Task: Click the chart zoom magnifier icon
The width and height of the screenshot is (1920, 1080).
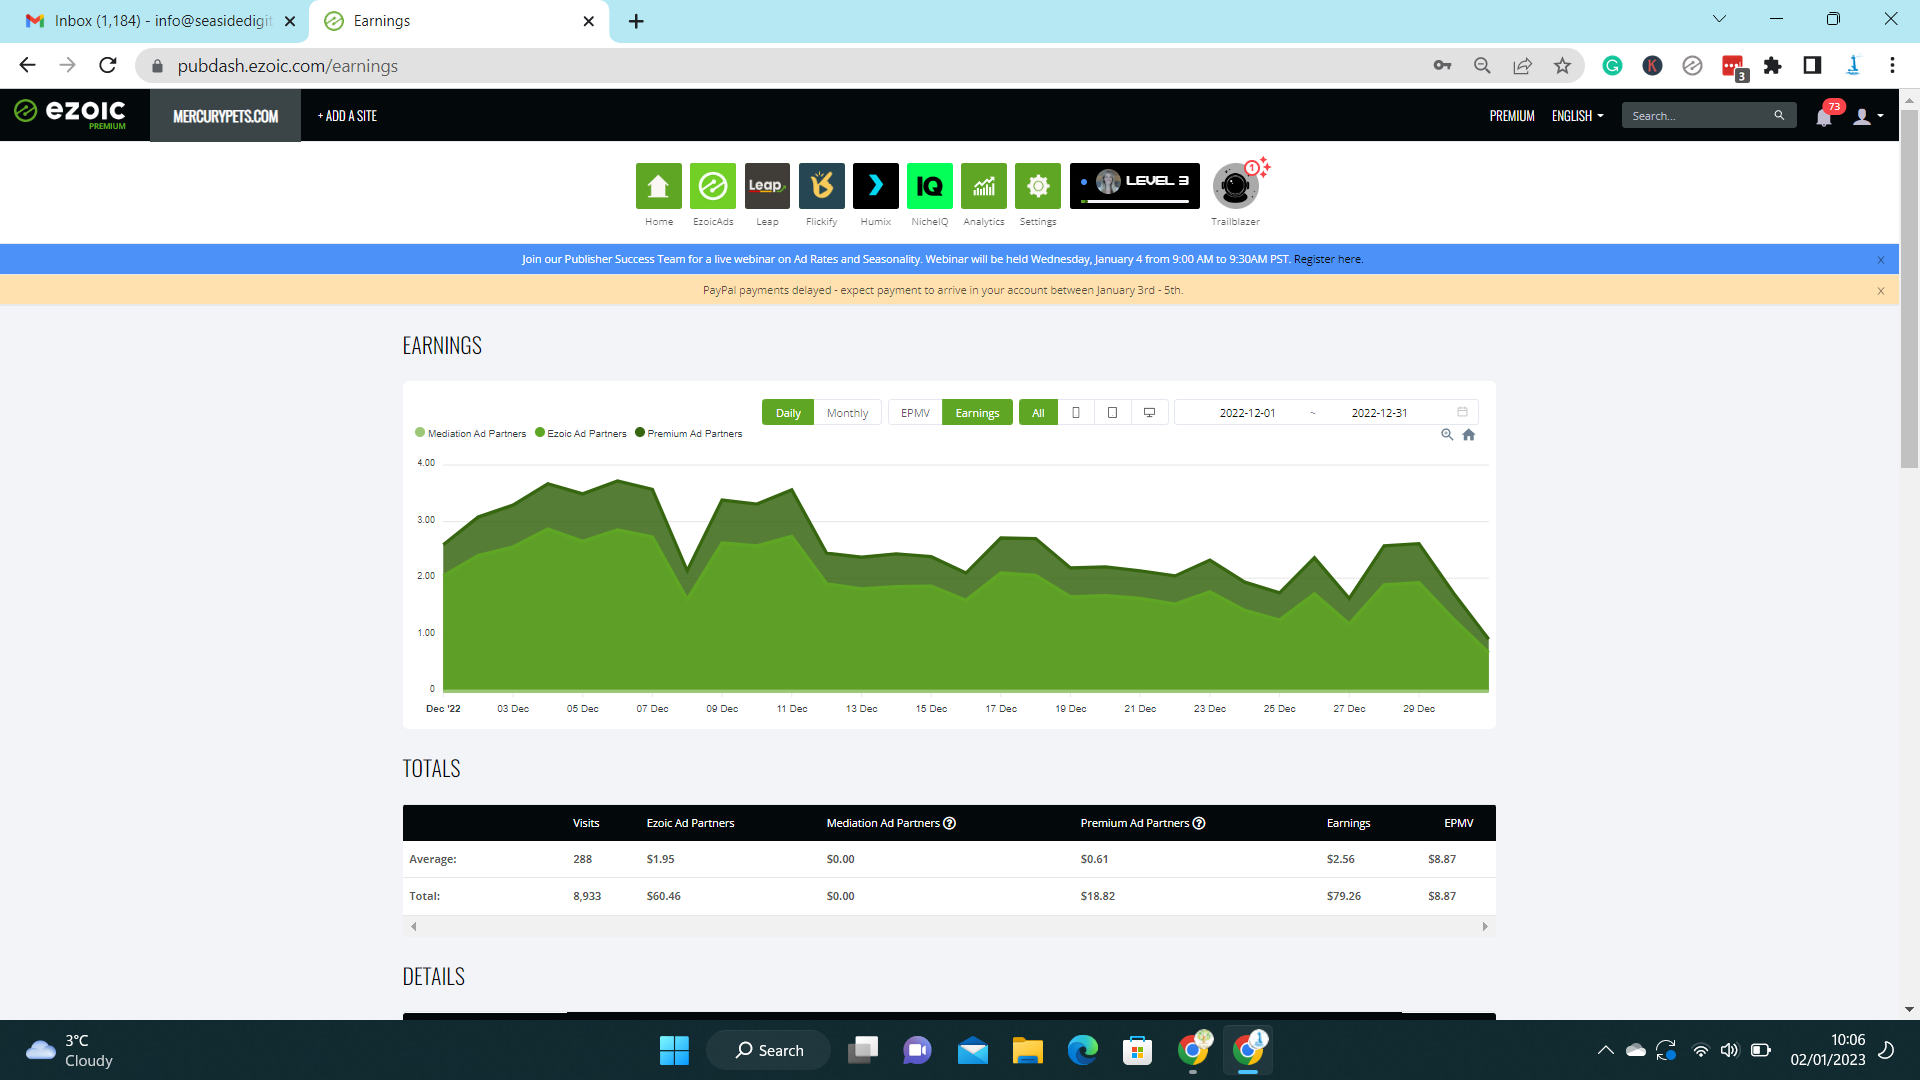Action: tap(1446, 435)
